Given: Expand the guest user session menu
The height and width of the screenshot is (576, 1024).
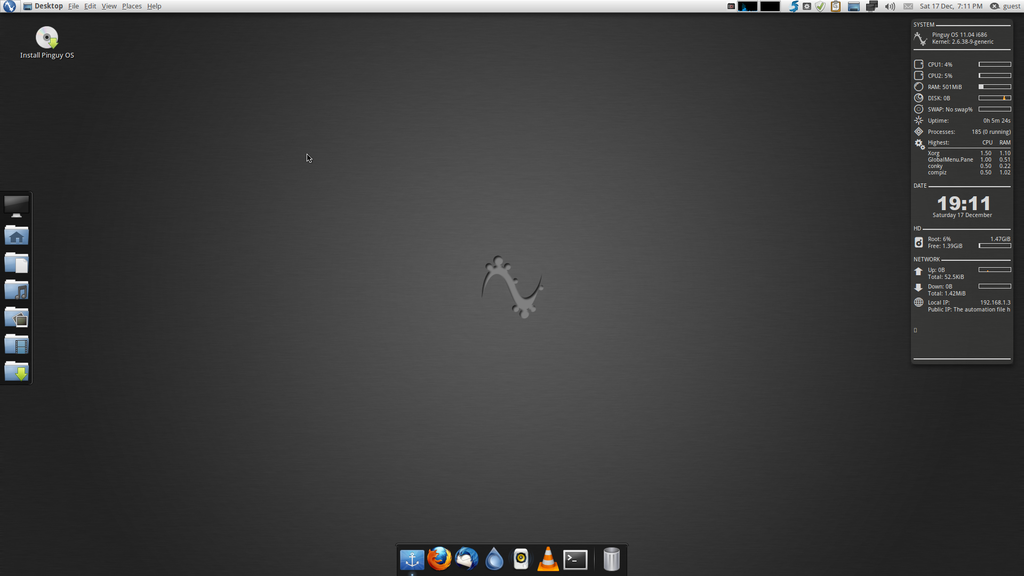Looking at the screenshot, I should click(x=1006, y=6).
